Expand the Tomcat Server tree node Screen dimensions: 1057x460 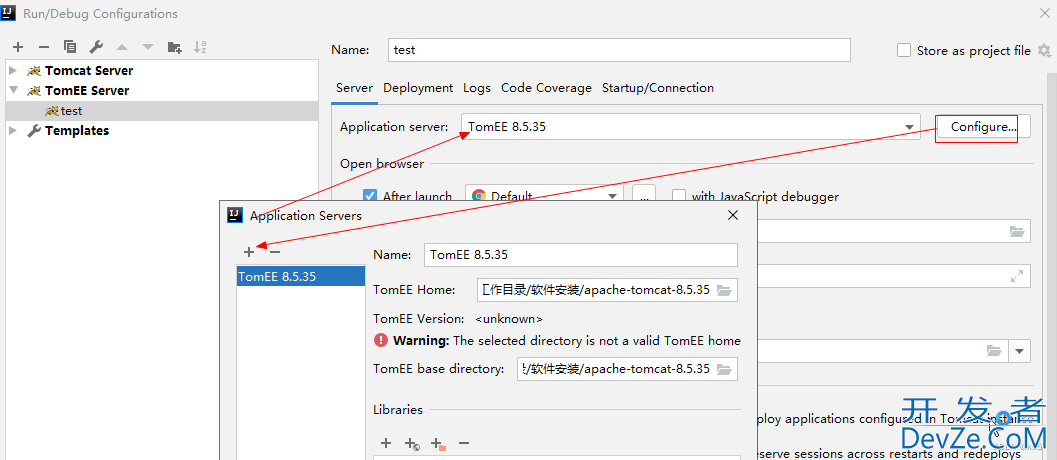[13, 70]
